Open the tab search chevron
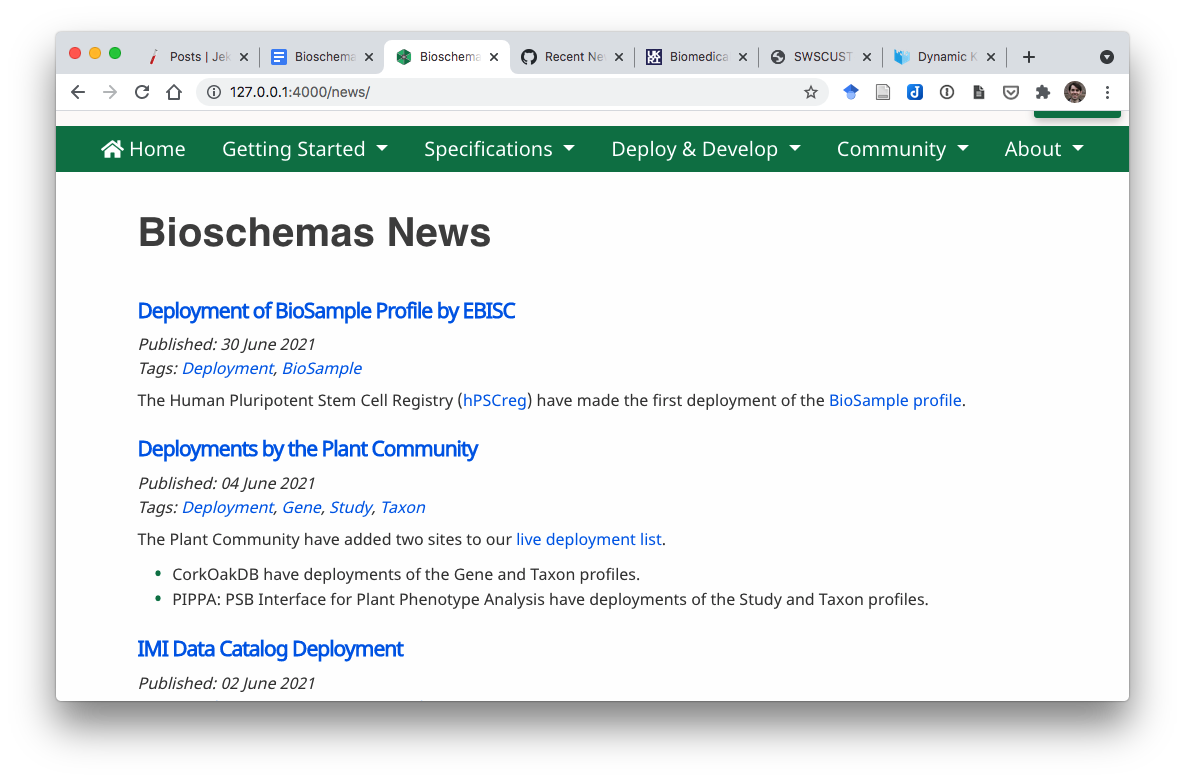The width and height of the screenshot is (1185, 781). point(1107,57)
